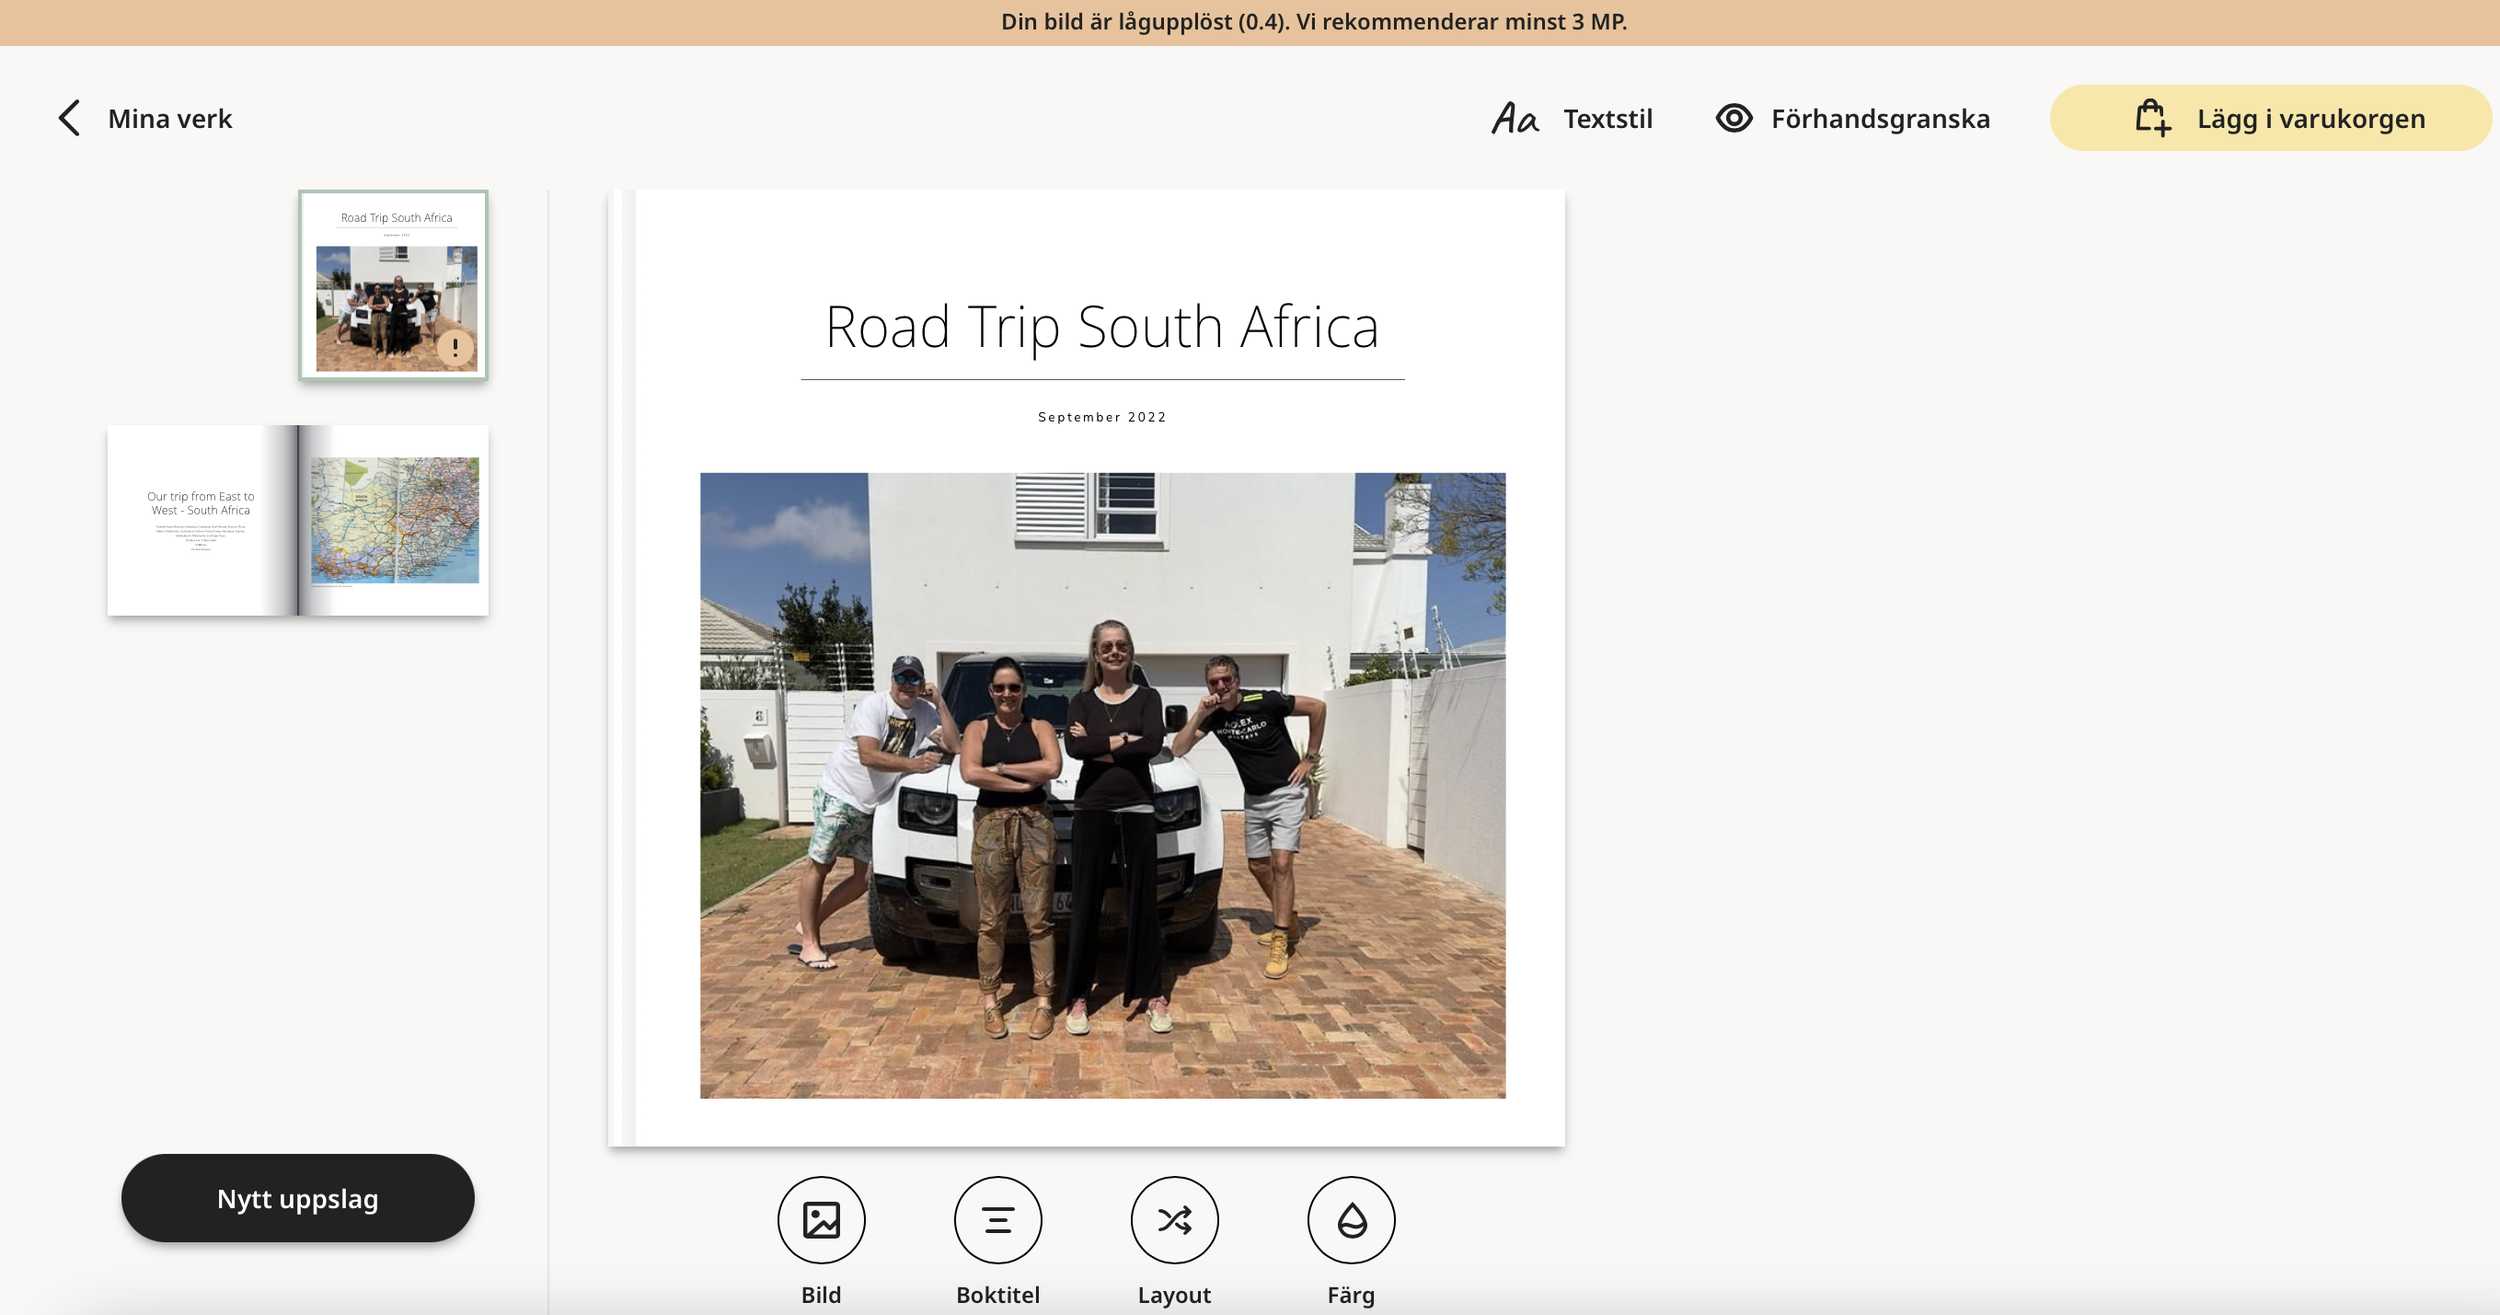The height and width of the screenshot is (1315, 2500).
Task: Click the Bild image icon
Action: (821, 1220)
